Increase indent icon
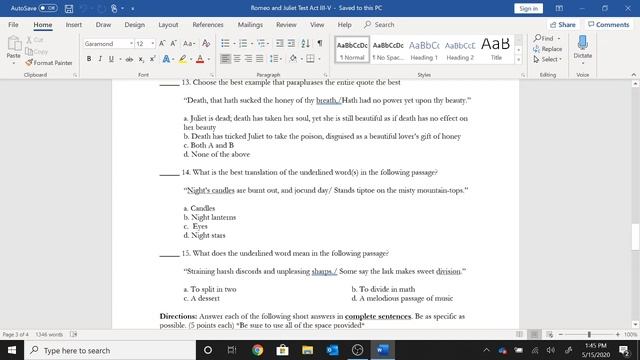The image size is (640, 360). click(291, 43)
